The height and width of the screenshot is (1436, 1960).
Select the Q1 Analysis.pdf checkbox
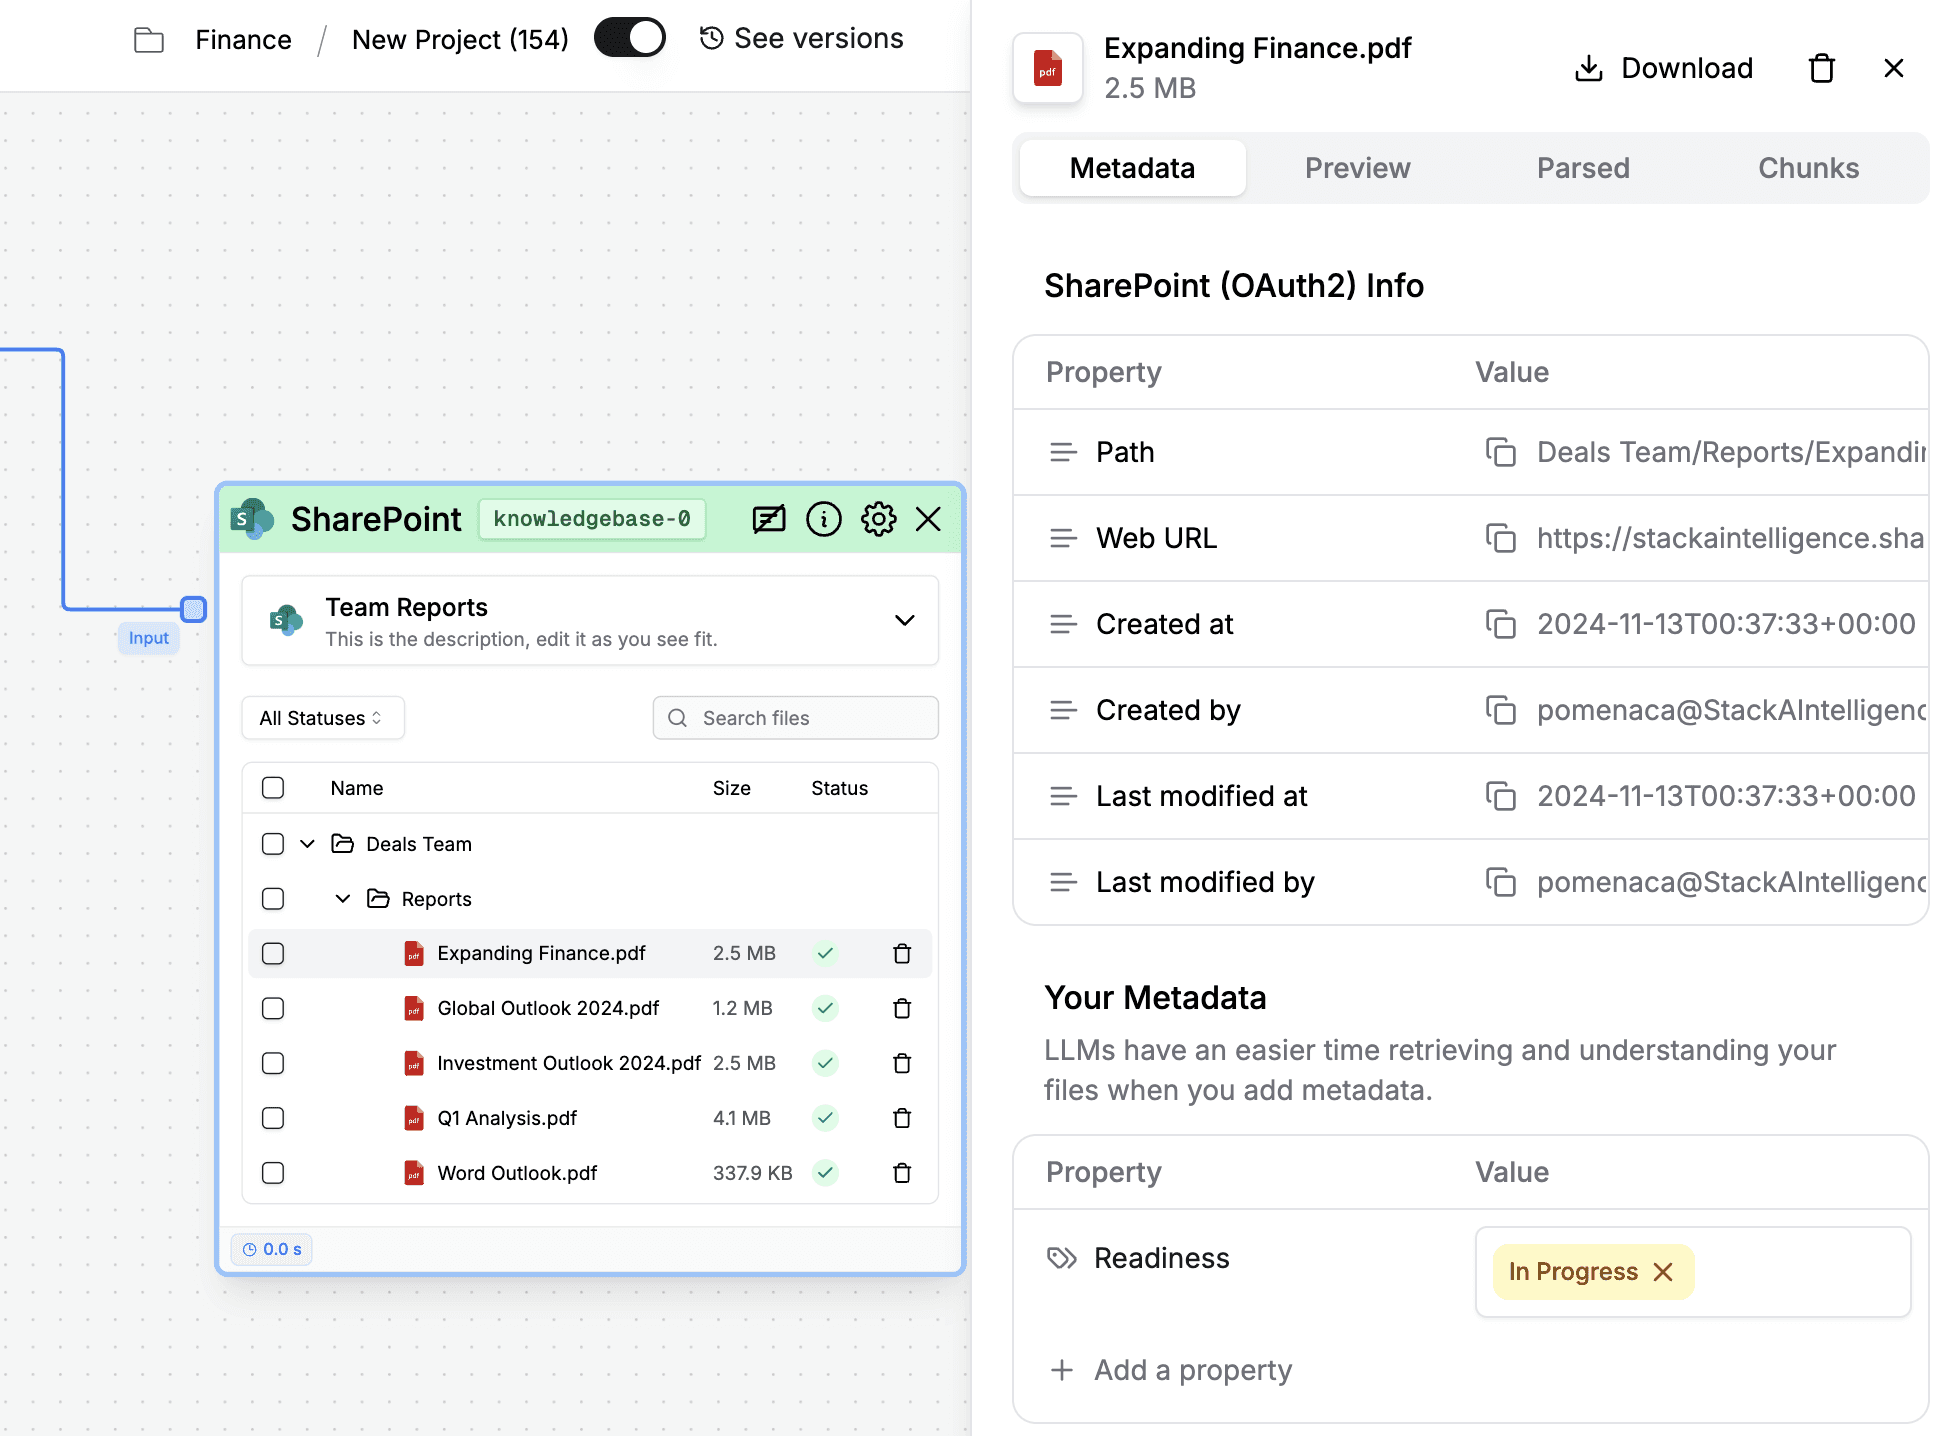[273, 1118]
